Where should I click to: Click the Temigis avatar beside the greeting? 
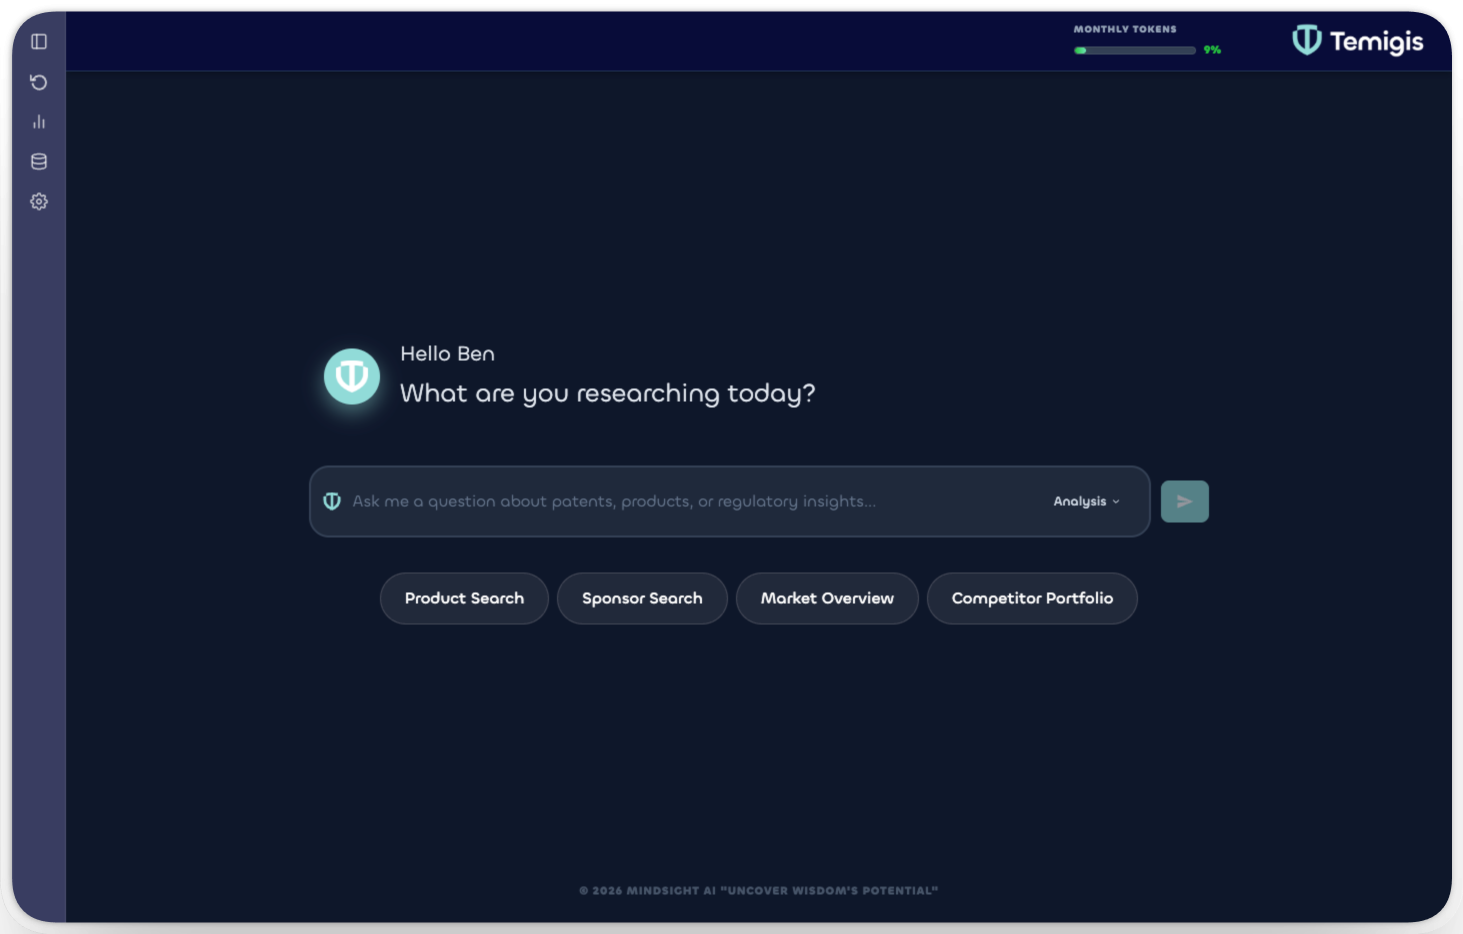(351, 376)
